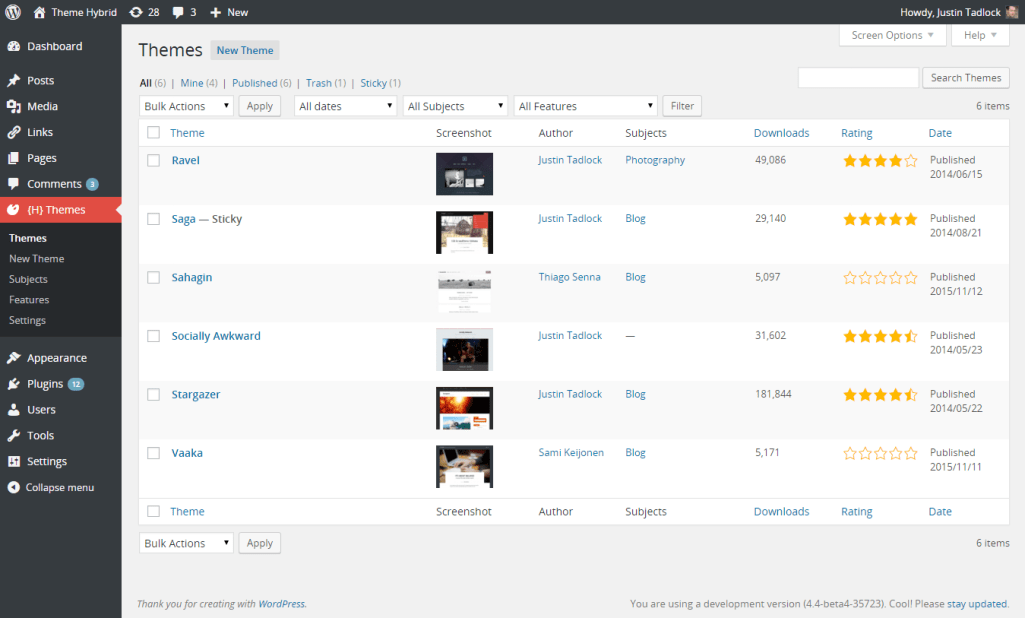
Task: Open the Subjects submenu item
Action: click(28, 279)
